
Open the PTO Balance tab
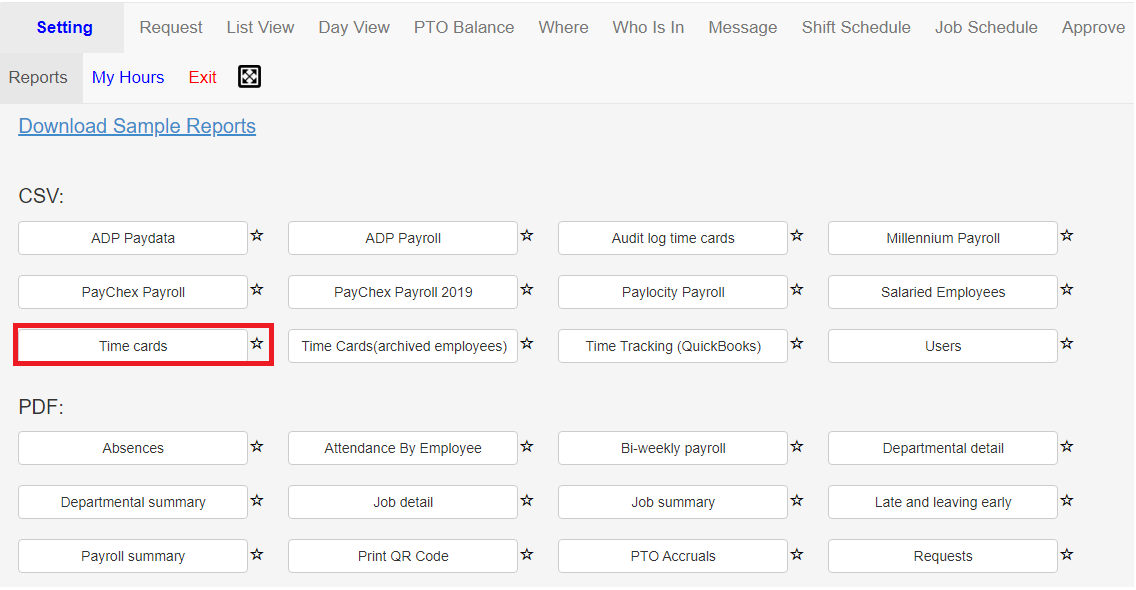point(464,28)
